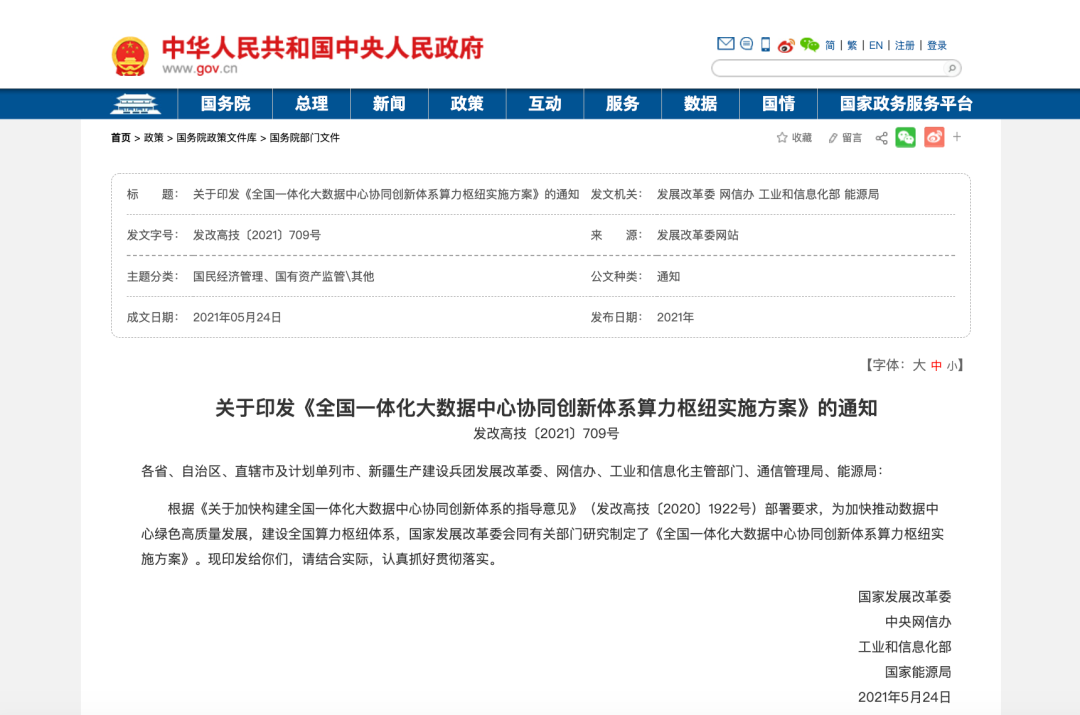Click the share icon

coord(881,138)
